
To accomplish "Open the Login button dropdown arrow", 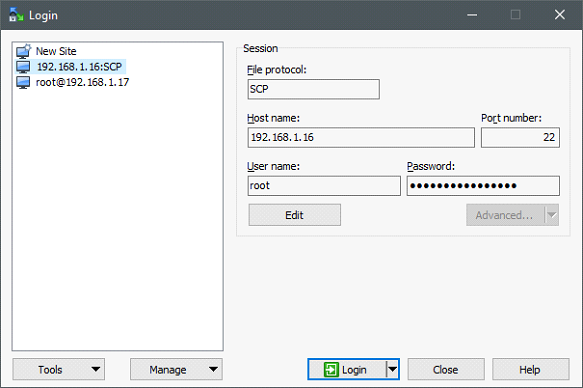I will tap(392, 369).
